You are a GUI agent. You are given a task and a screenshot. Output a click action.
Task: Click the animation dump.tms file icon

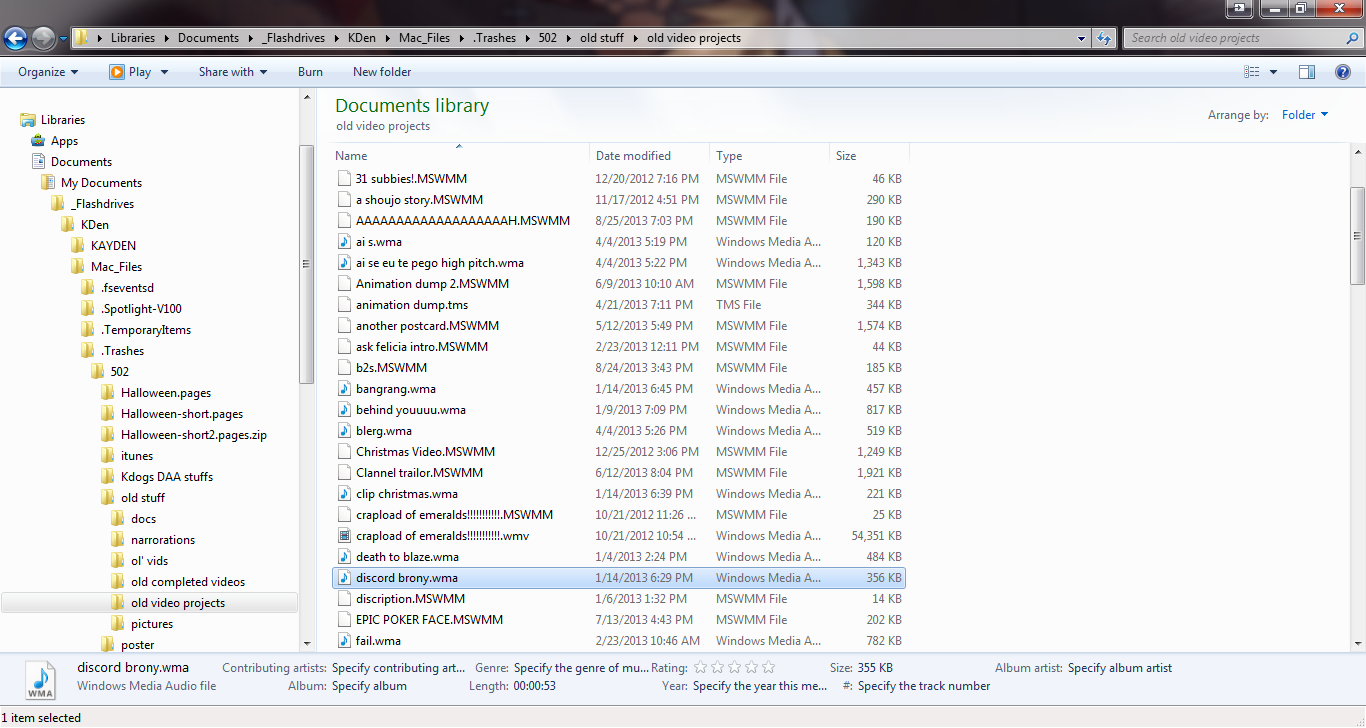tap(345, 305)
